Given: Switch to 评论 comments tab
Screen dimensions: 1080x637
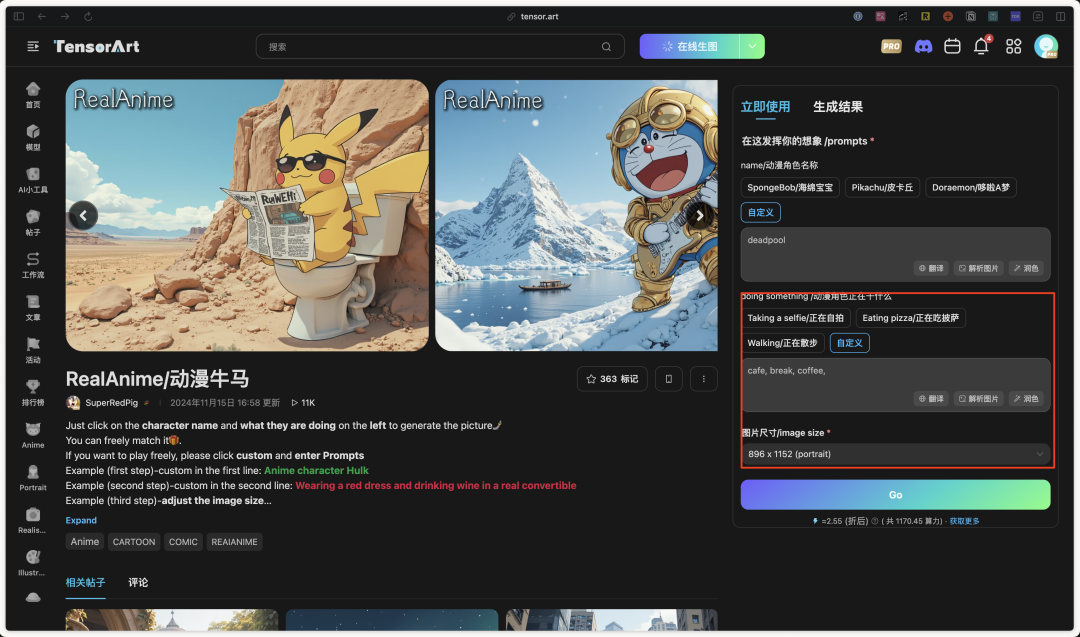Looking at the screenshot, I should click(138, 582).
